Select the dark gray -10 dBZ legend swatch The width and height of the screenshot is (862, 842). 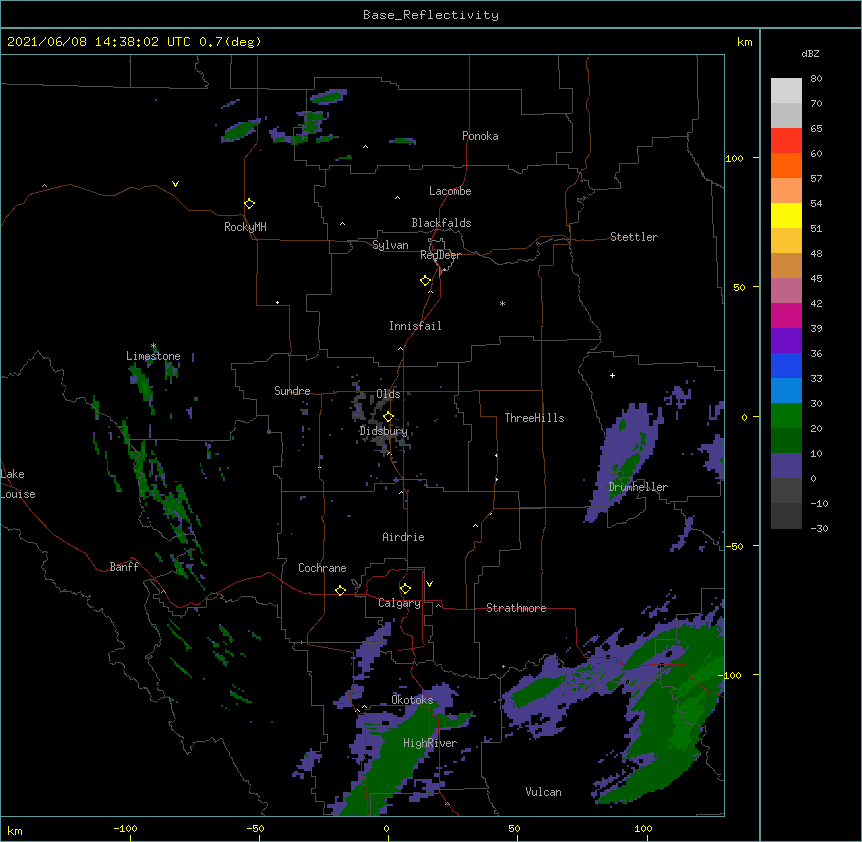pos(786,516)
